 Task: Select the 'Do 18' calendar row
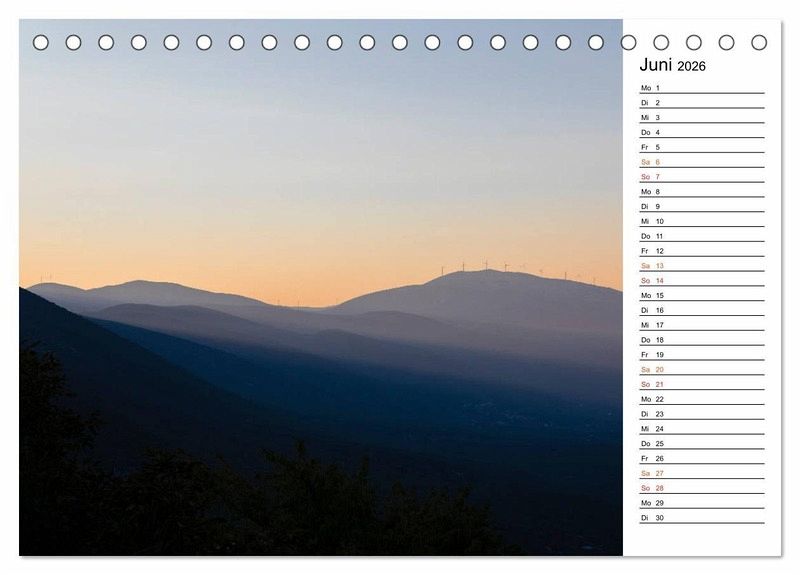(x=702, y=339)
